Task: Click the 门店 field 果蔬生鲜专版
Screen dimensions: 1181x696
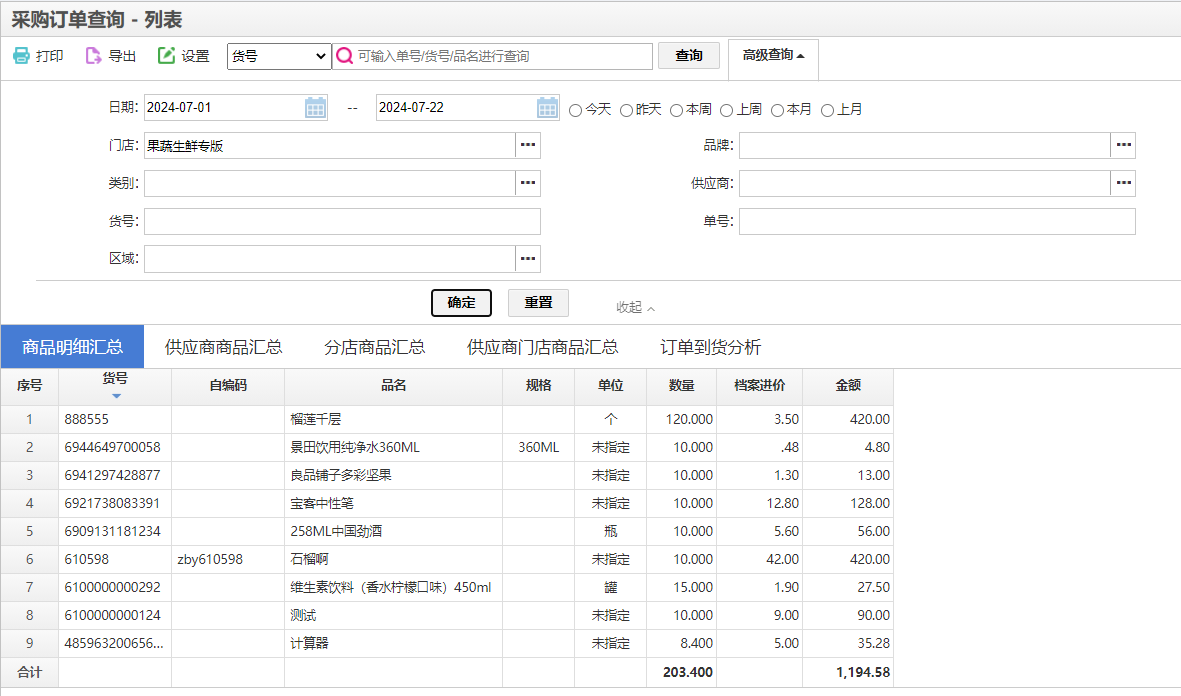Action: click(x=330, y=145)
